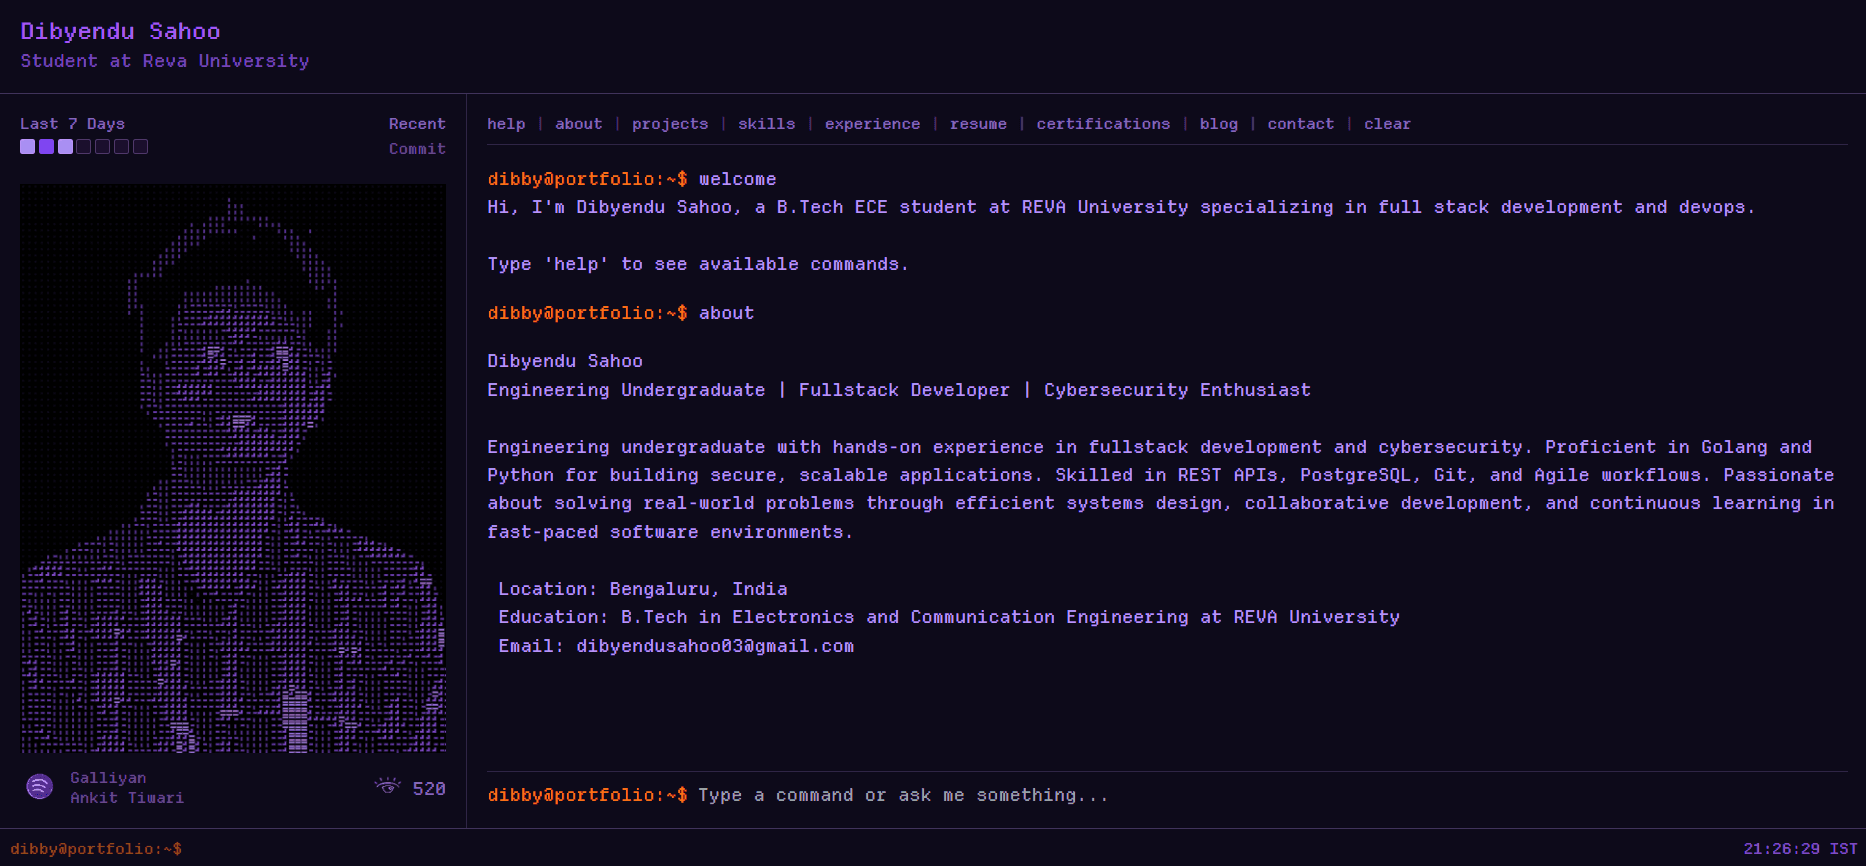Click the eye views counter icon
Image resolution: width=1866 pixels, height=866 pixels.
point(387,787)
